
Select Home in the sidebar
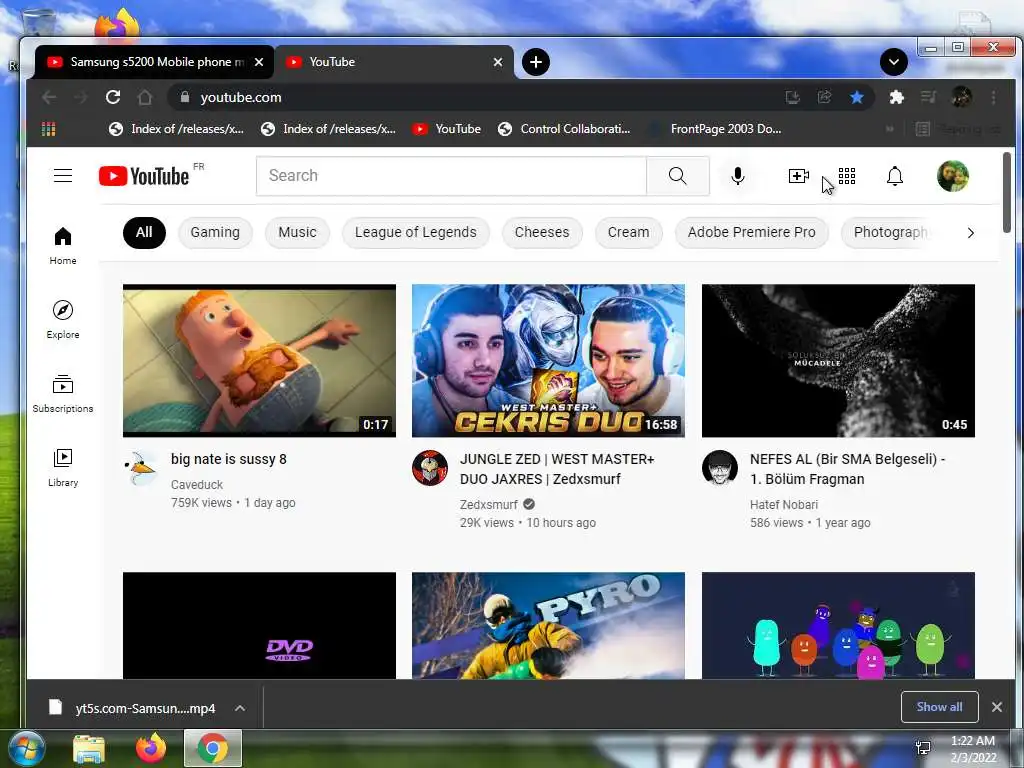coord(63,246)
